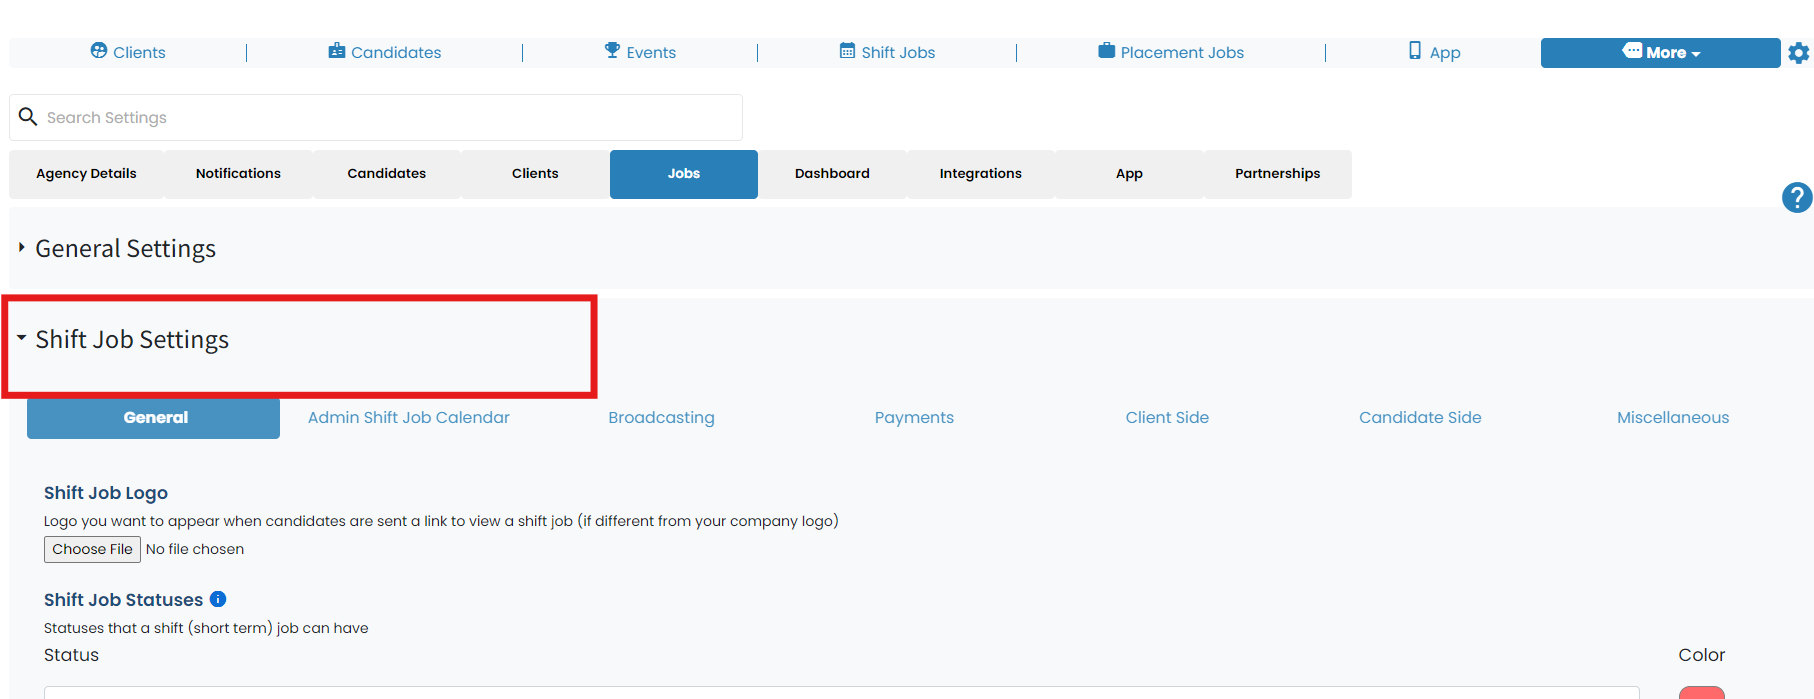This screenshot has width=1814, height=699.
Task: Click the blue help question mark icon
Action: coord(1797,198)
